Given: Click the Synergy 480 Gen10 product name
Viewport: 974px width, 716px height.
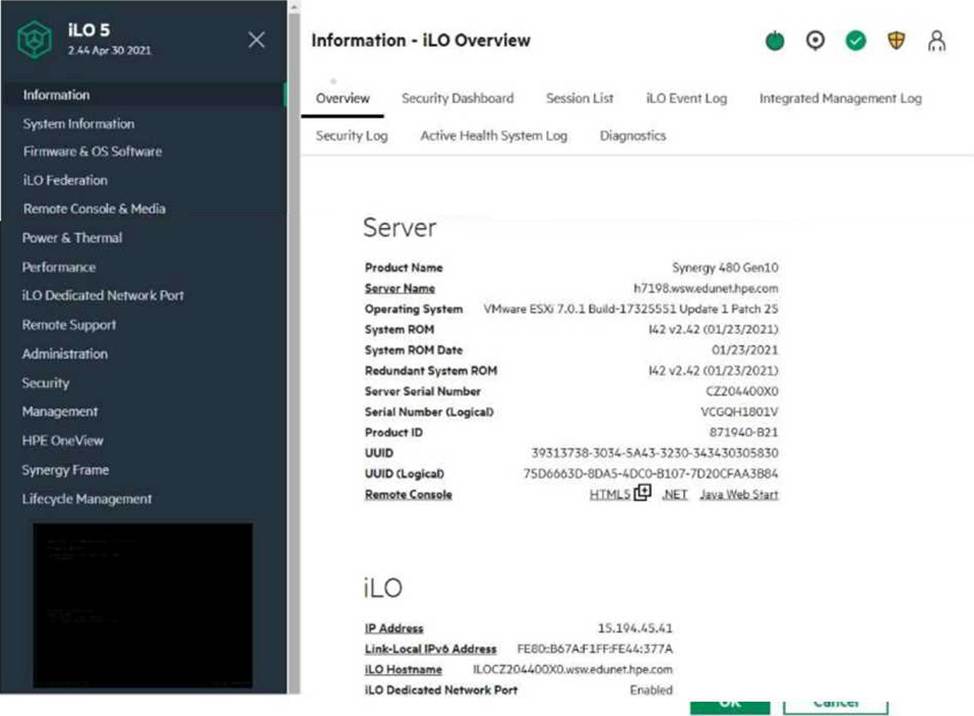Looking at the screenshot, I should pyautogui.click(x=725, y=268).
